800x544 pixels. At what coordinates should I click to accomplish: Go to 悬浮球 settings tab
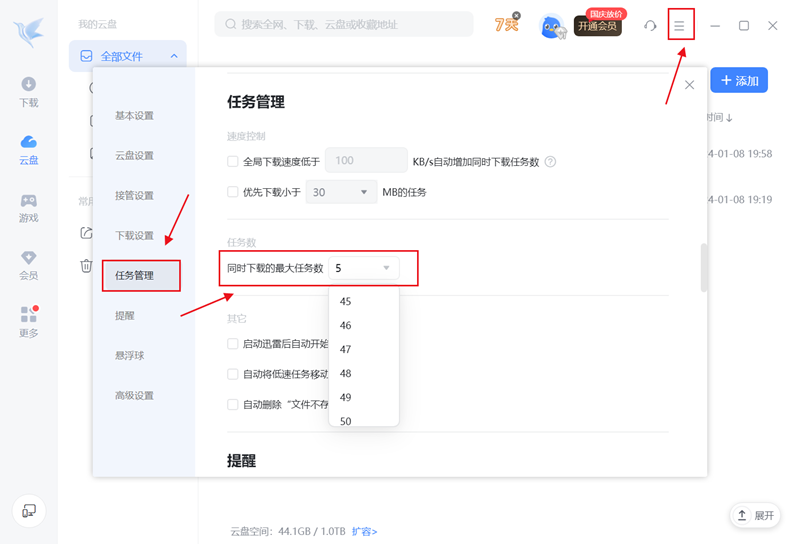click(x=130, y=355)
